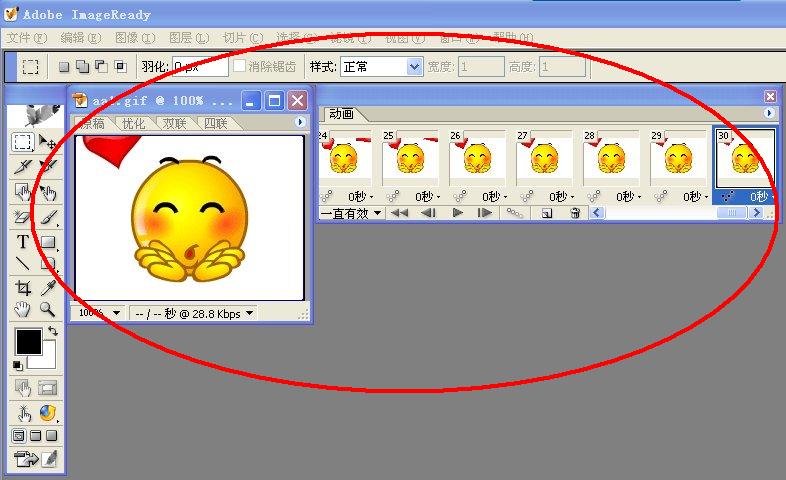Click the Preview Document hand icon

(23, 414)
